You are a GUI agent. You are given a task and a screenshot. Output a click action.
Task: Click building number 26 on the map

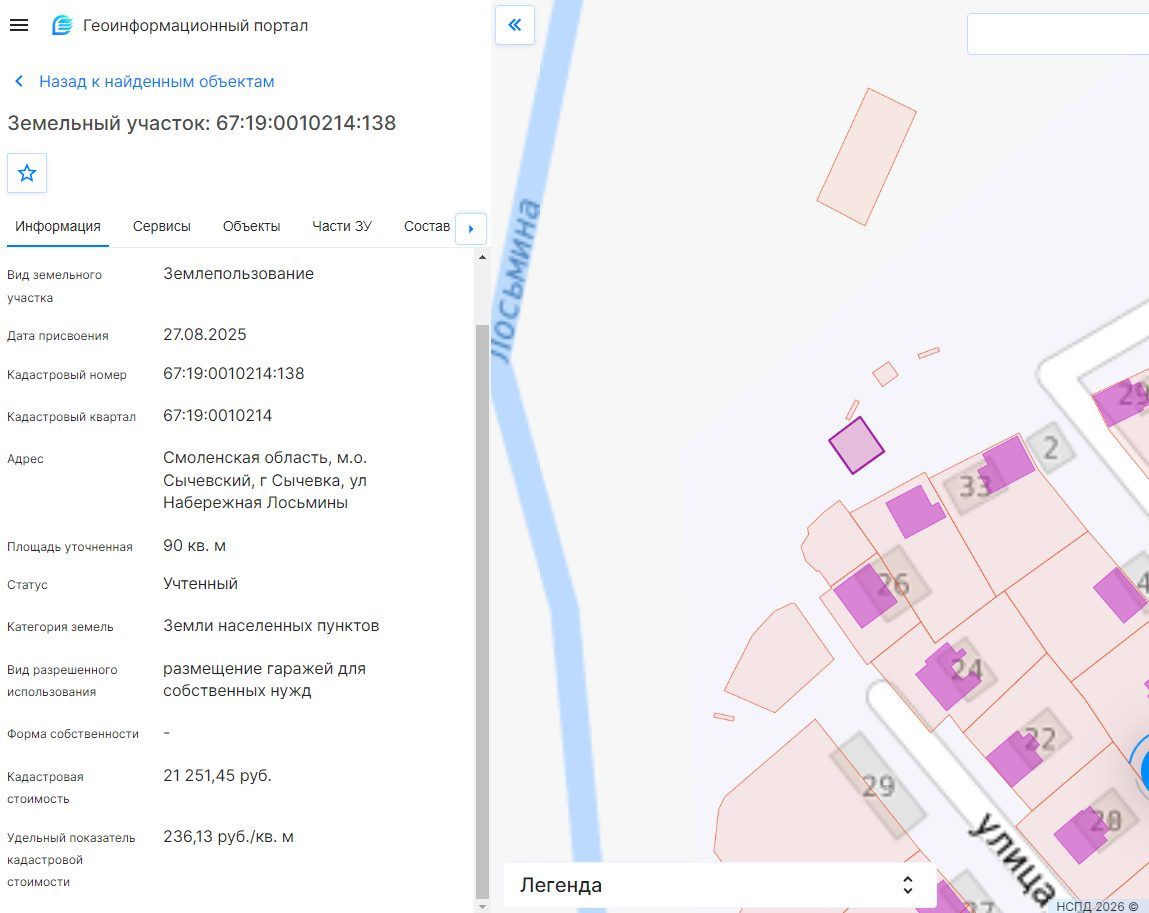(893, 584)
